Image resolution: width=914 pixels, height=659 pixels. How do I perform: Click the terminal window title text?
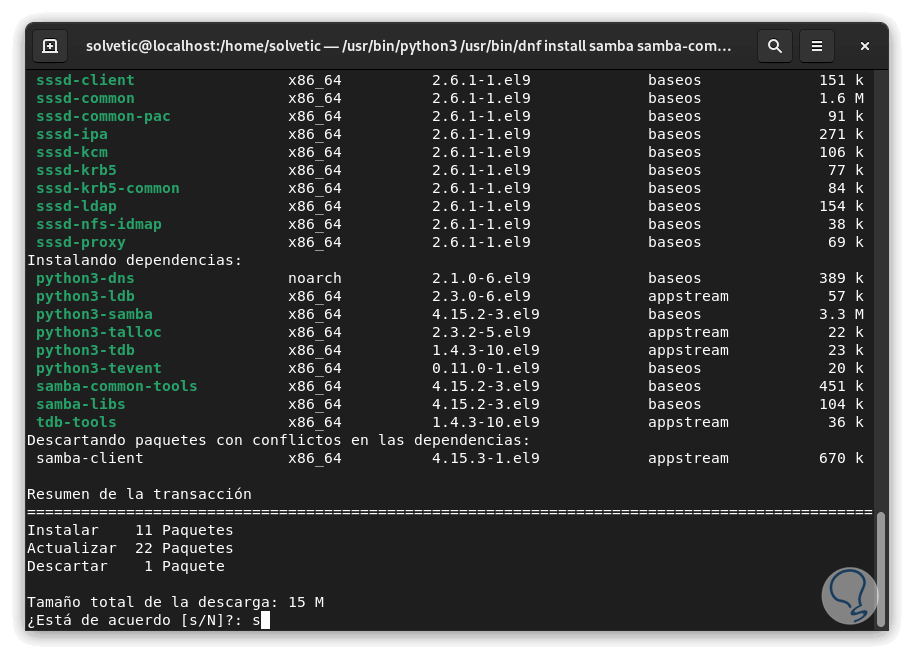[408, 46]
